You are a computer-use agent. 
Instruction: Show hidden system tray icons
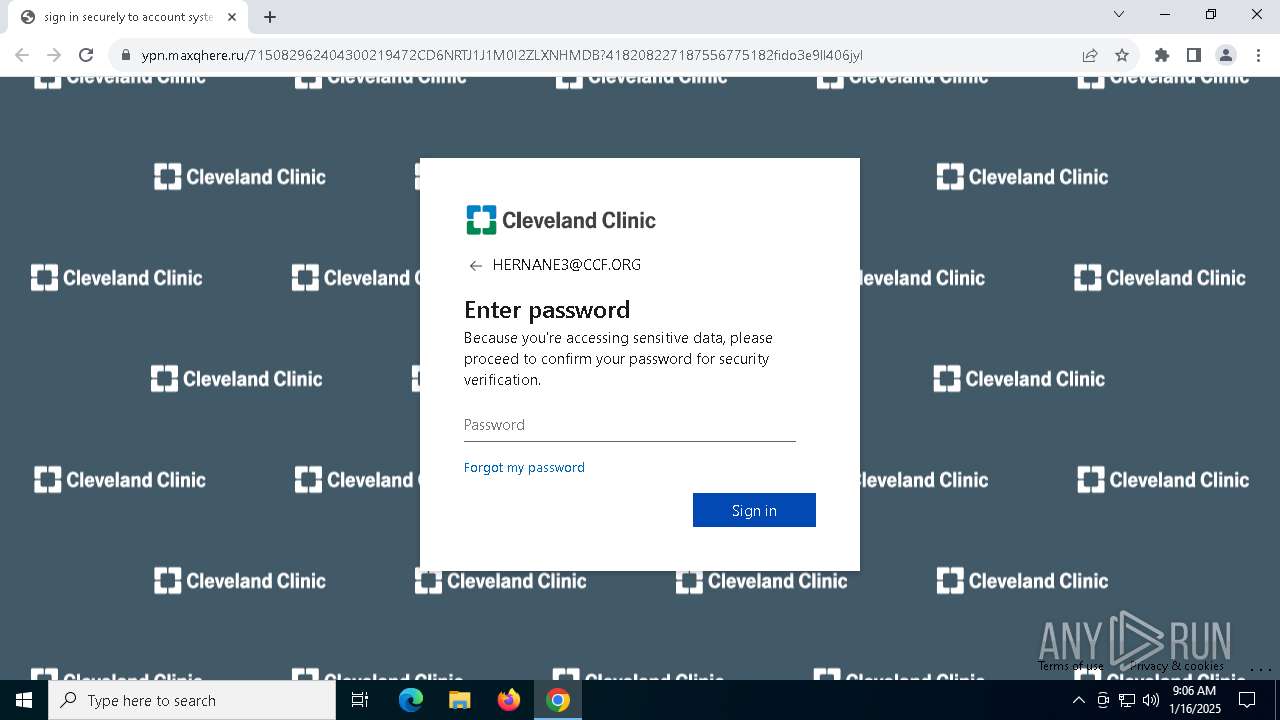click(1078, 700)
